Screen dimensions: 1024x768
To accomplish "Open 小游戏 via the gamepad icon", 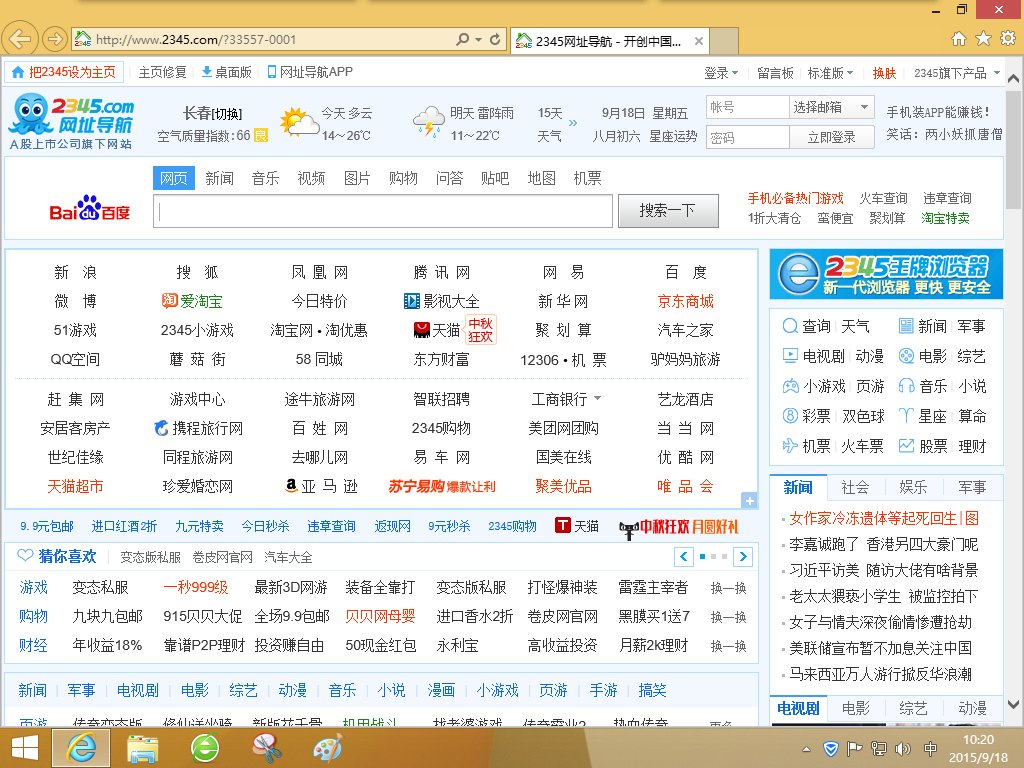I will [x=790, y=385].
